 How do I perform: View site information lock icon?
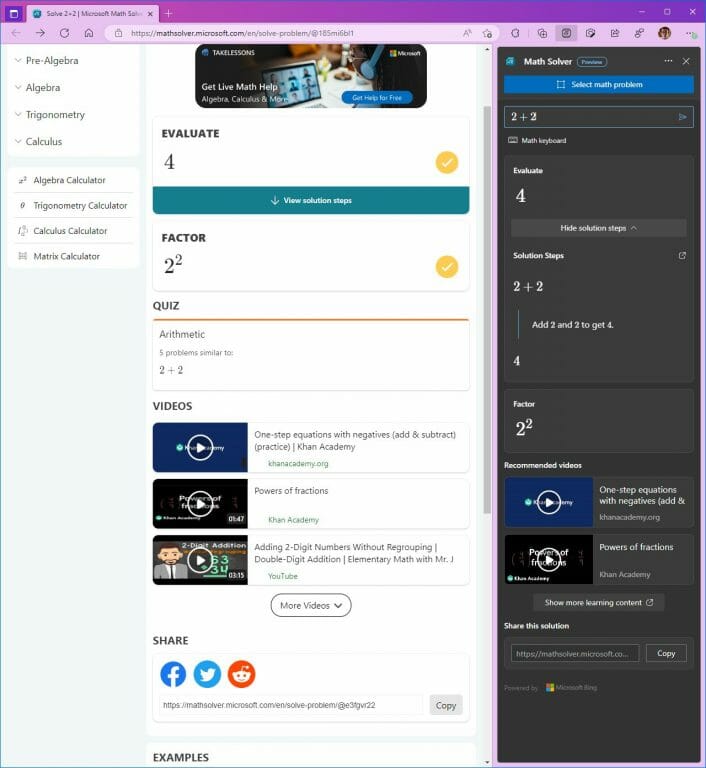[118, 33]
